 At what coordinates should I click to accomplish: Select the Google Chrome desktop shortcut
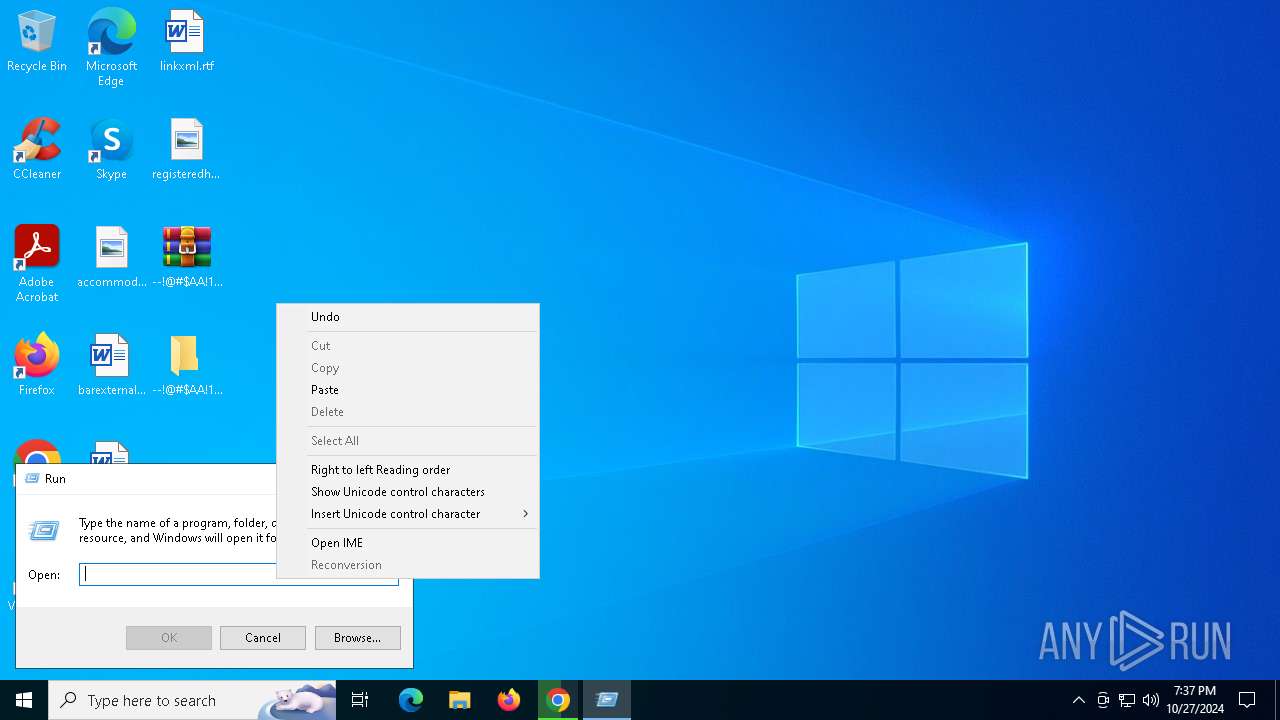pyautogui.click(x=37, y=453)
